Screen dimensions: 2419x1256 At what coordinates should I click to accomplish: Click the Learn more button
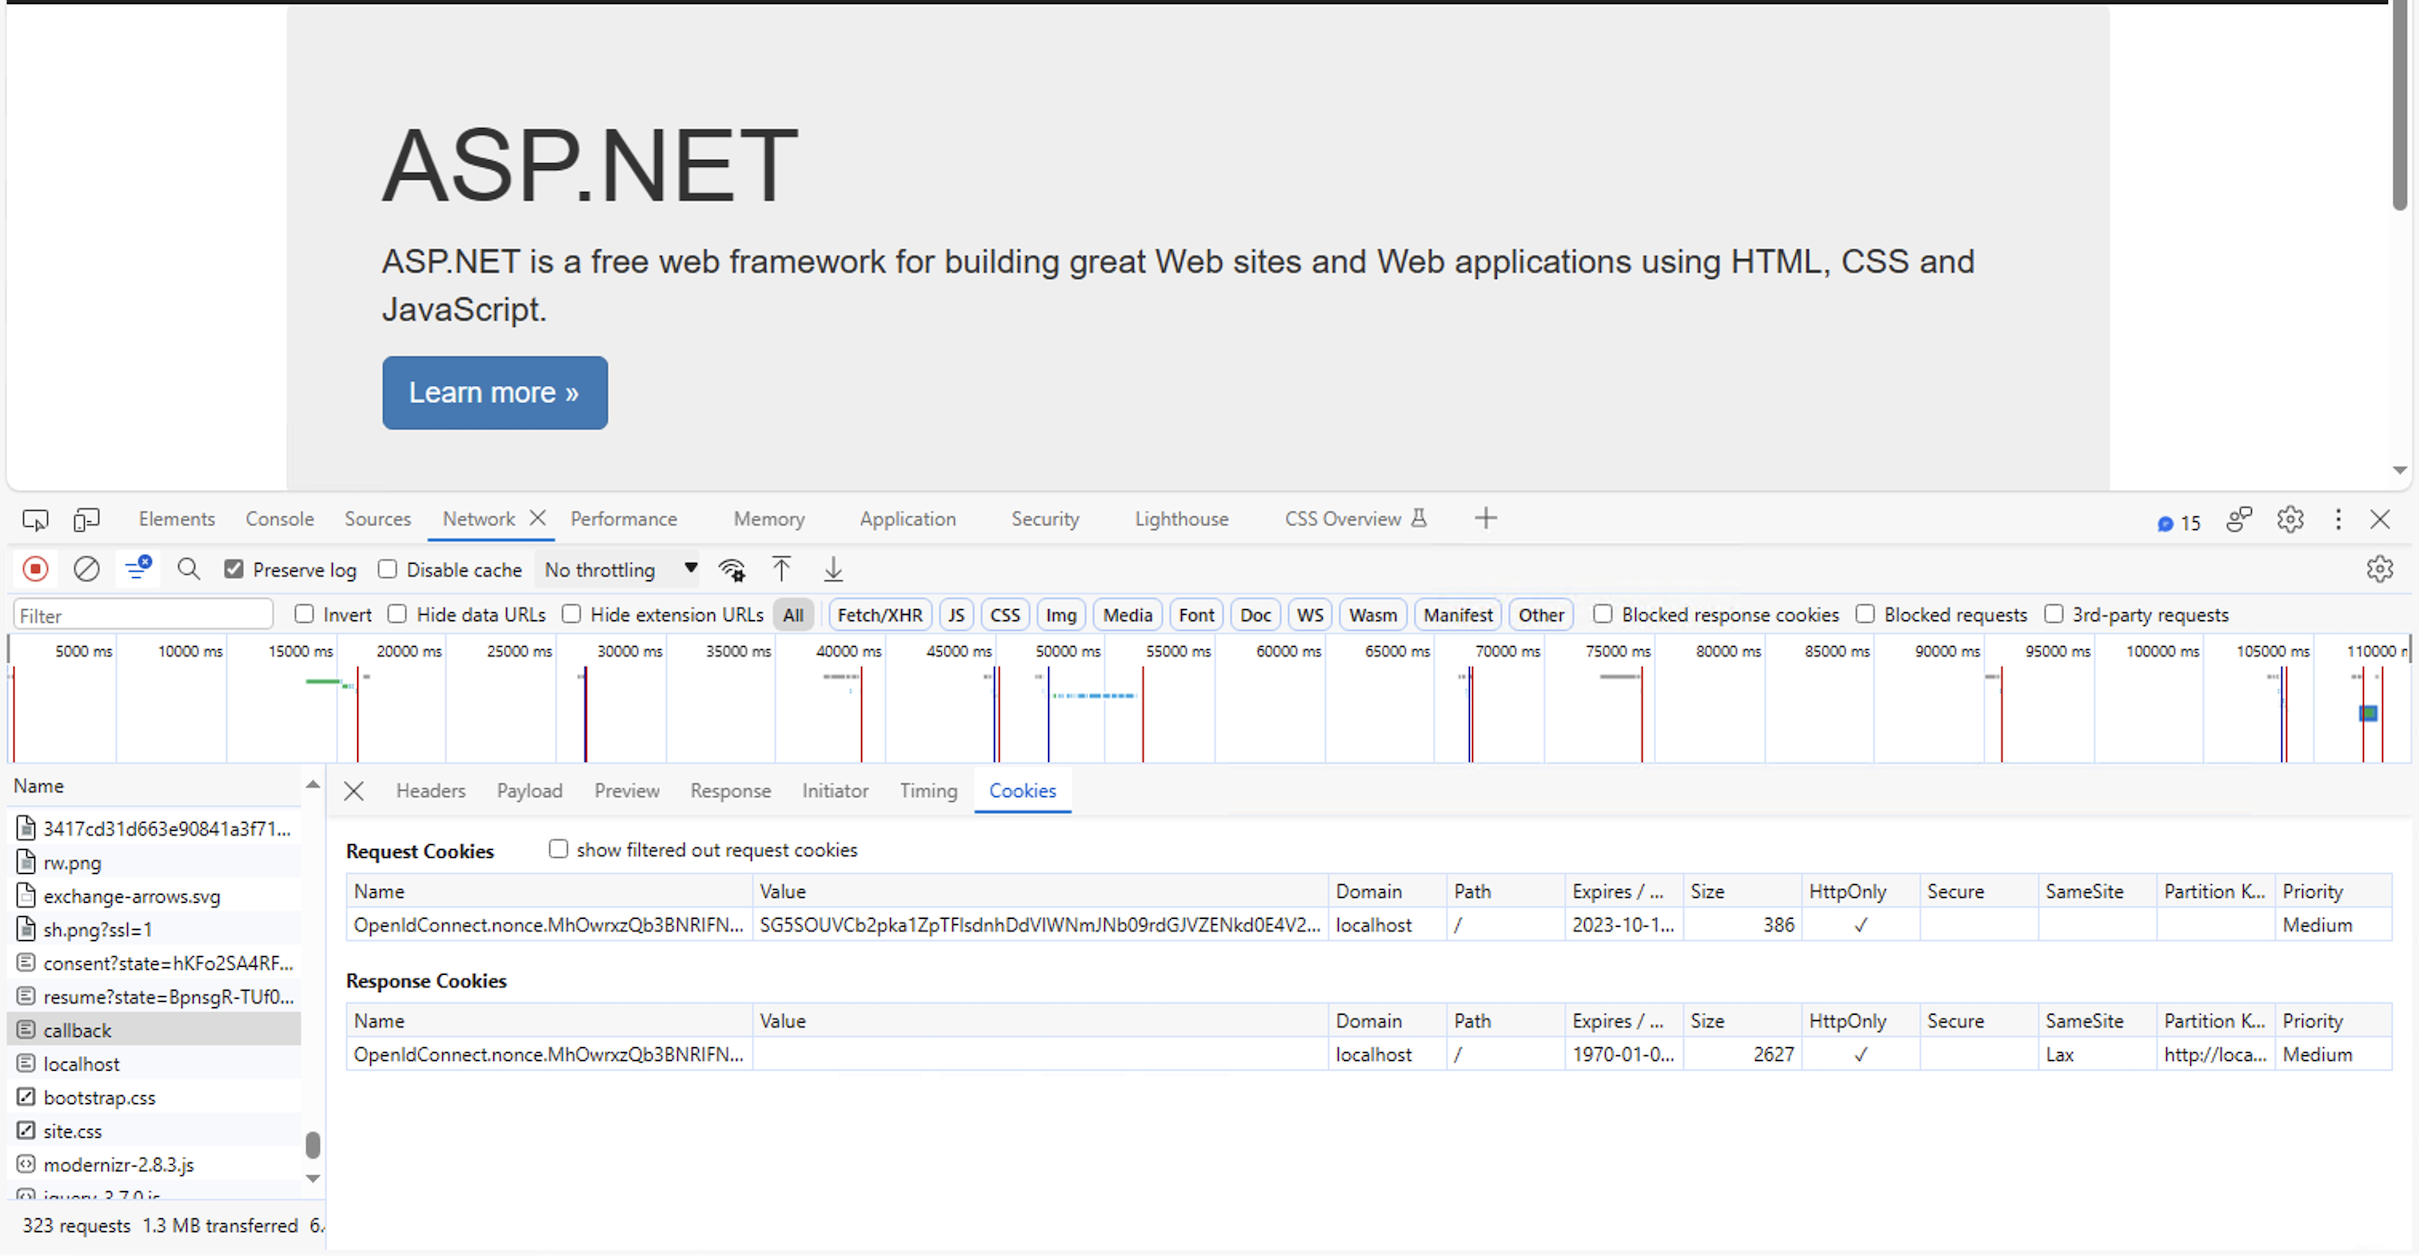(494, 392)
